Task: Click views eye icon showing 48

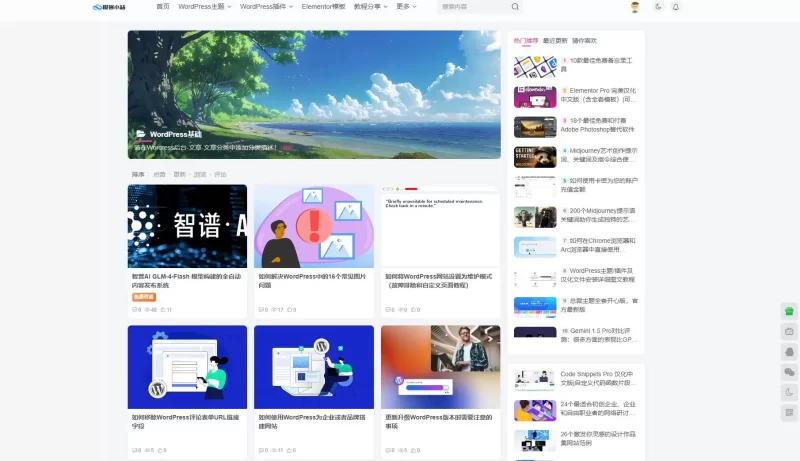Action: [147, 310]
